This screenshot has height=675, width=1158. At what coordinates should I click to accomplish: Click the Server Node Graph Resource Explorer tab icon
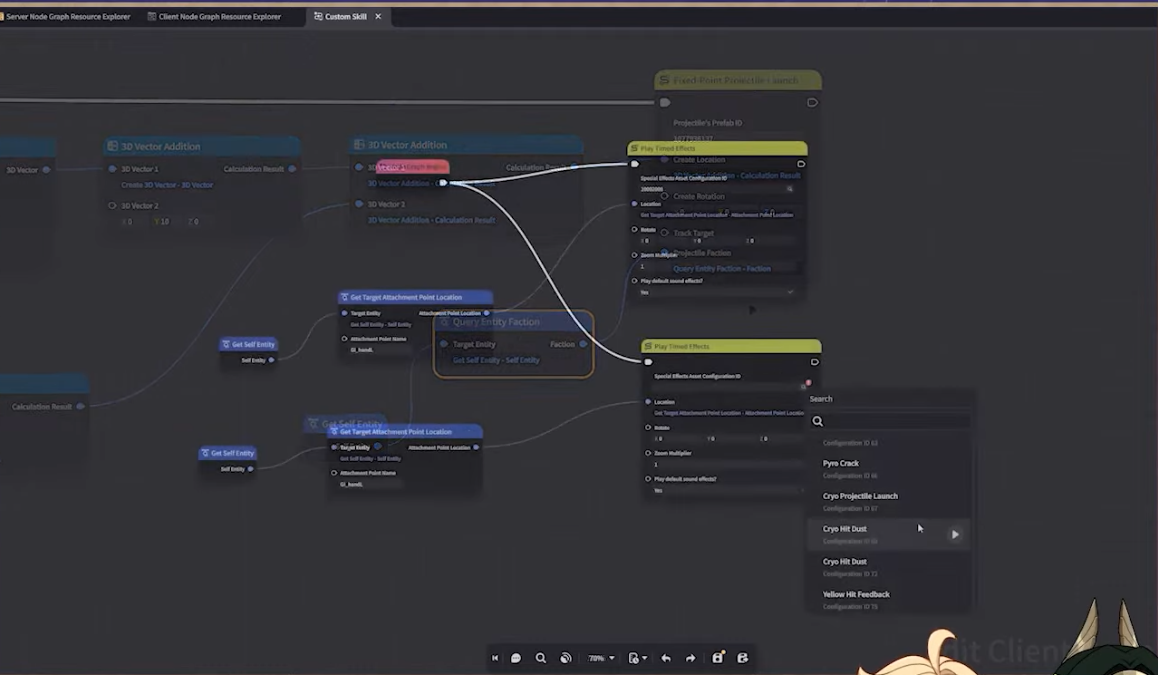(x=1, y=16)
